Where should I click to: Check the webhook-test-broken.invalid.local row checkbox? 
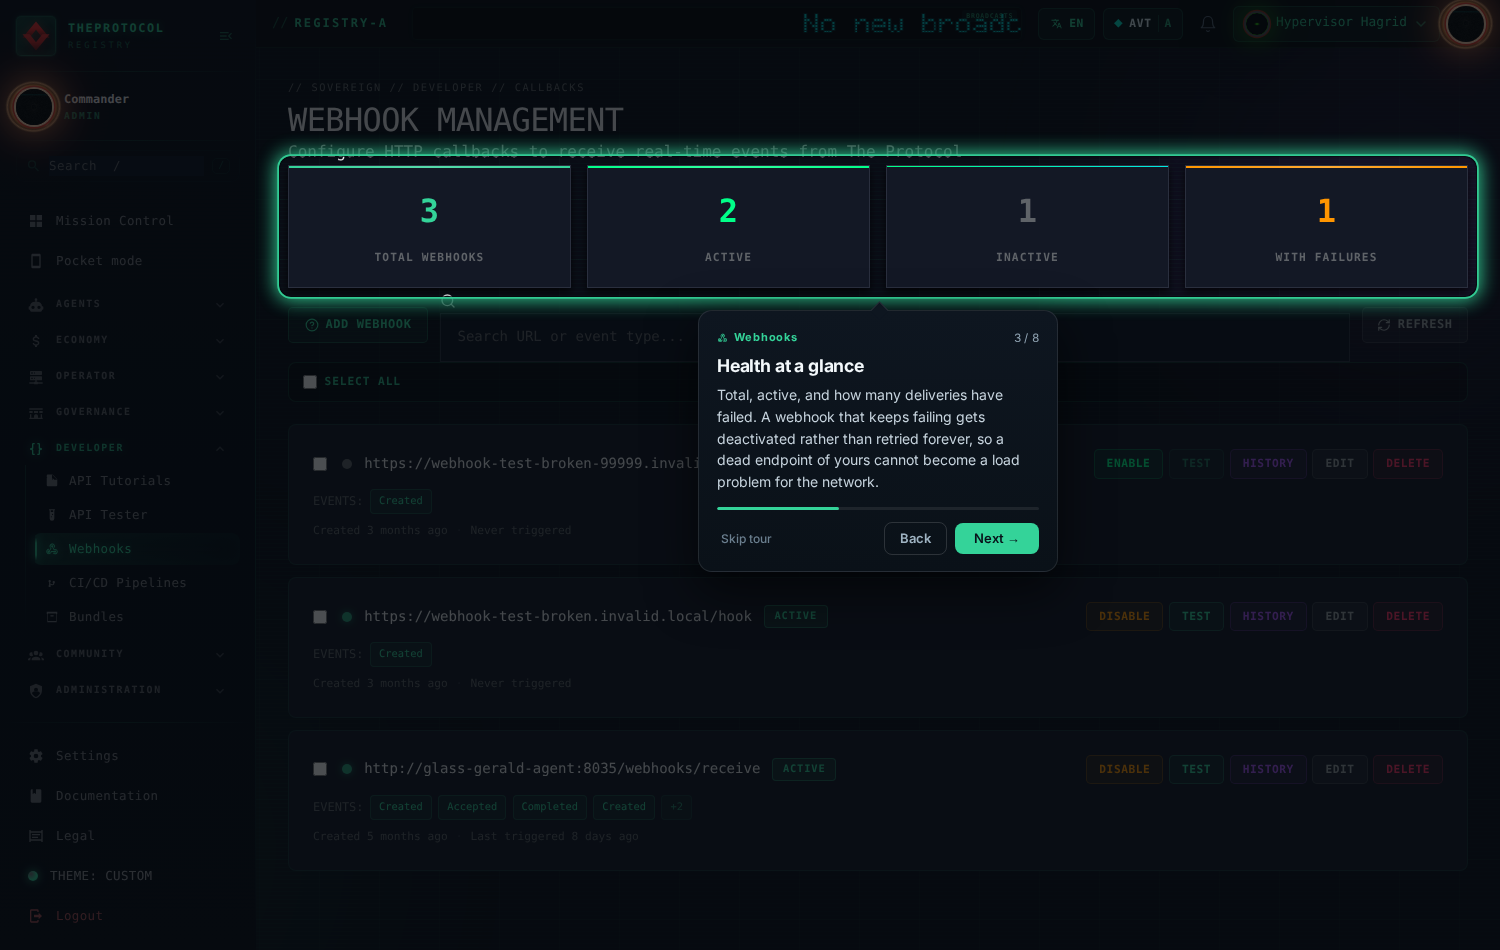coord(320,617)
